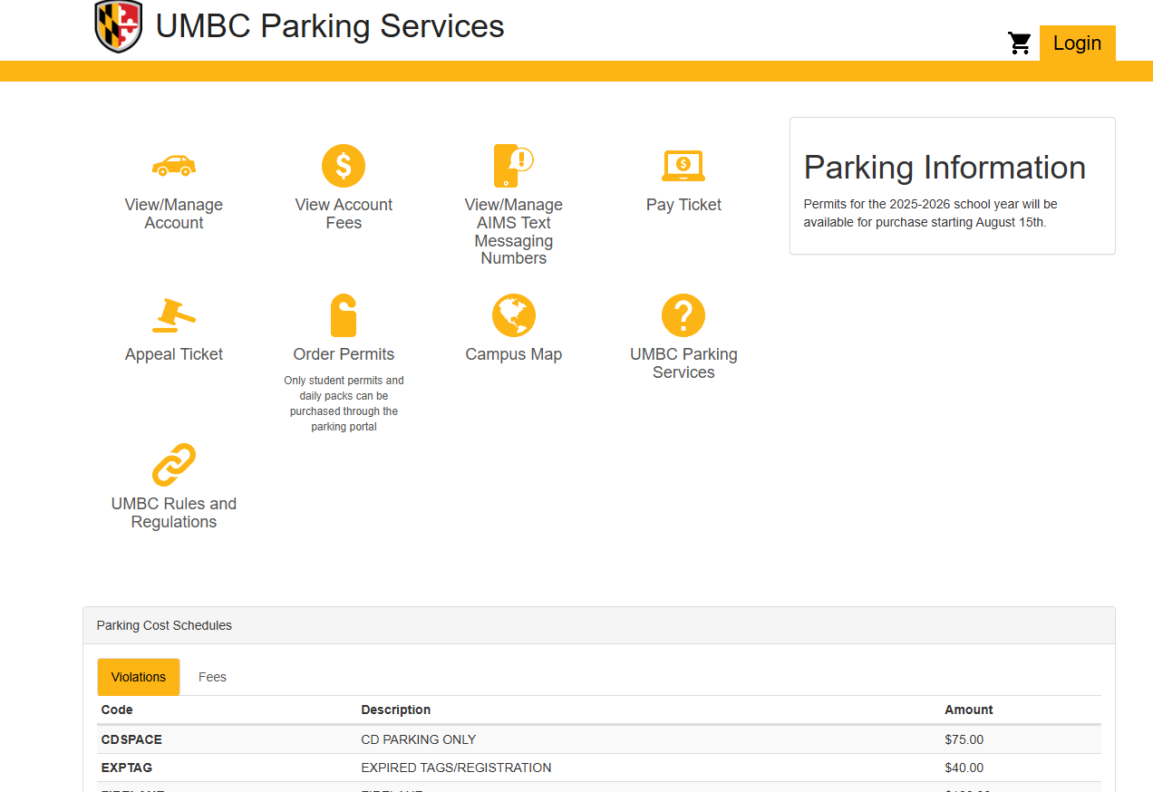Click the $75.00 amount cell
This screenshot has width=1153, height=792.
(x=964, y=740)
